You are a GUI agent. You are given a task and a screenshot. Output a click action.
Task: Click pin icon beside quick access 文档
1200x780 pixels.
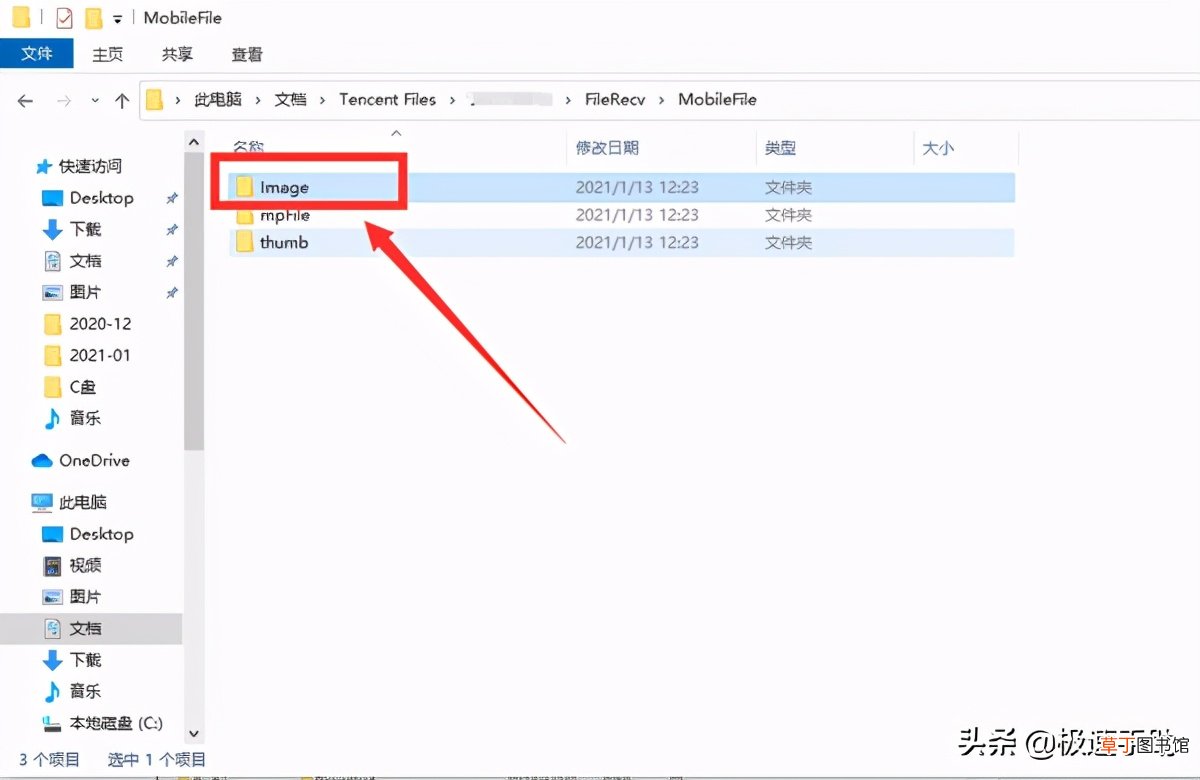coord(171,261)
